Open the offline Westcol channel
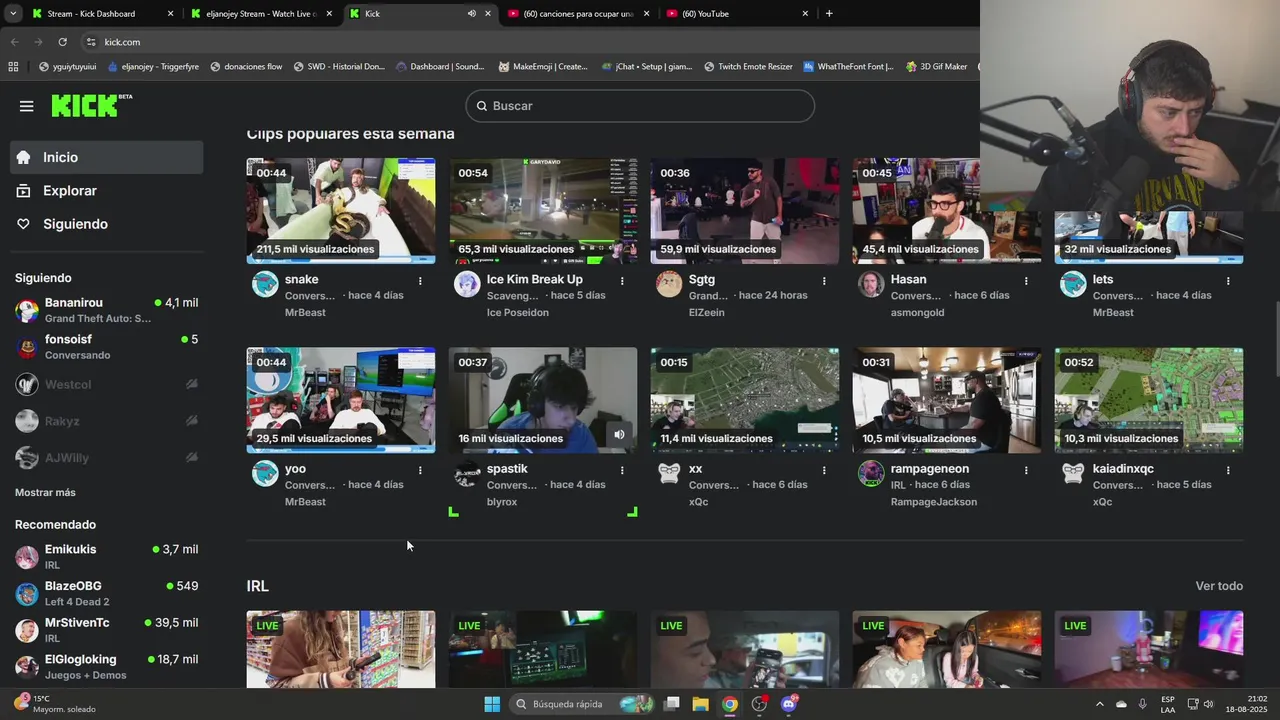The image size is (1280, 720). (x=107, y=384)
